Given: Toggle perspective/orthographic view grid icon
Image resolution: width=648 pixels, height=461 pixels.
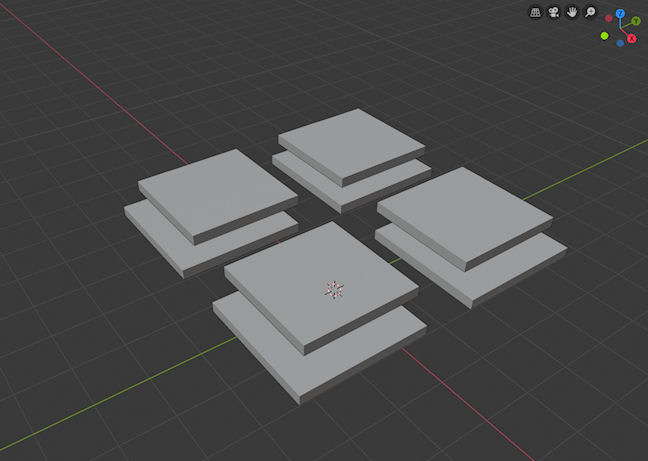Looking at the screenshot, I should point(535,13).
